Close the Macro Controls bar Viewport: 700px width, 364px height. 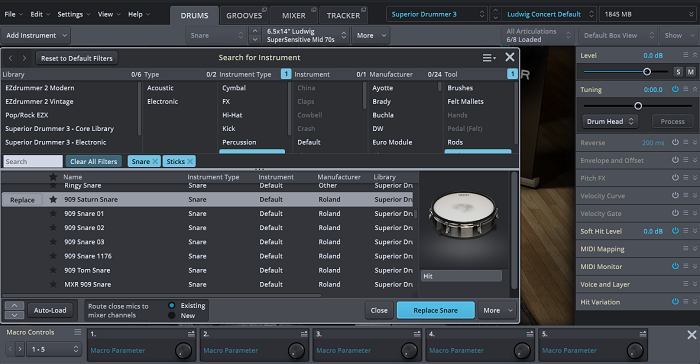(x=692, y=335)
